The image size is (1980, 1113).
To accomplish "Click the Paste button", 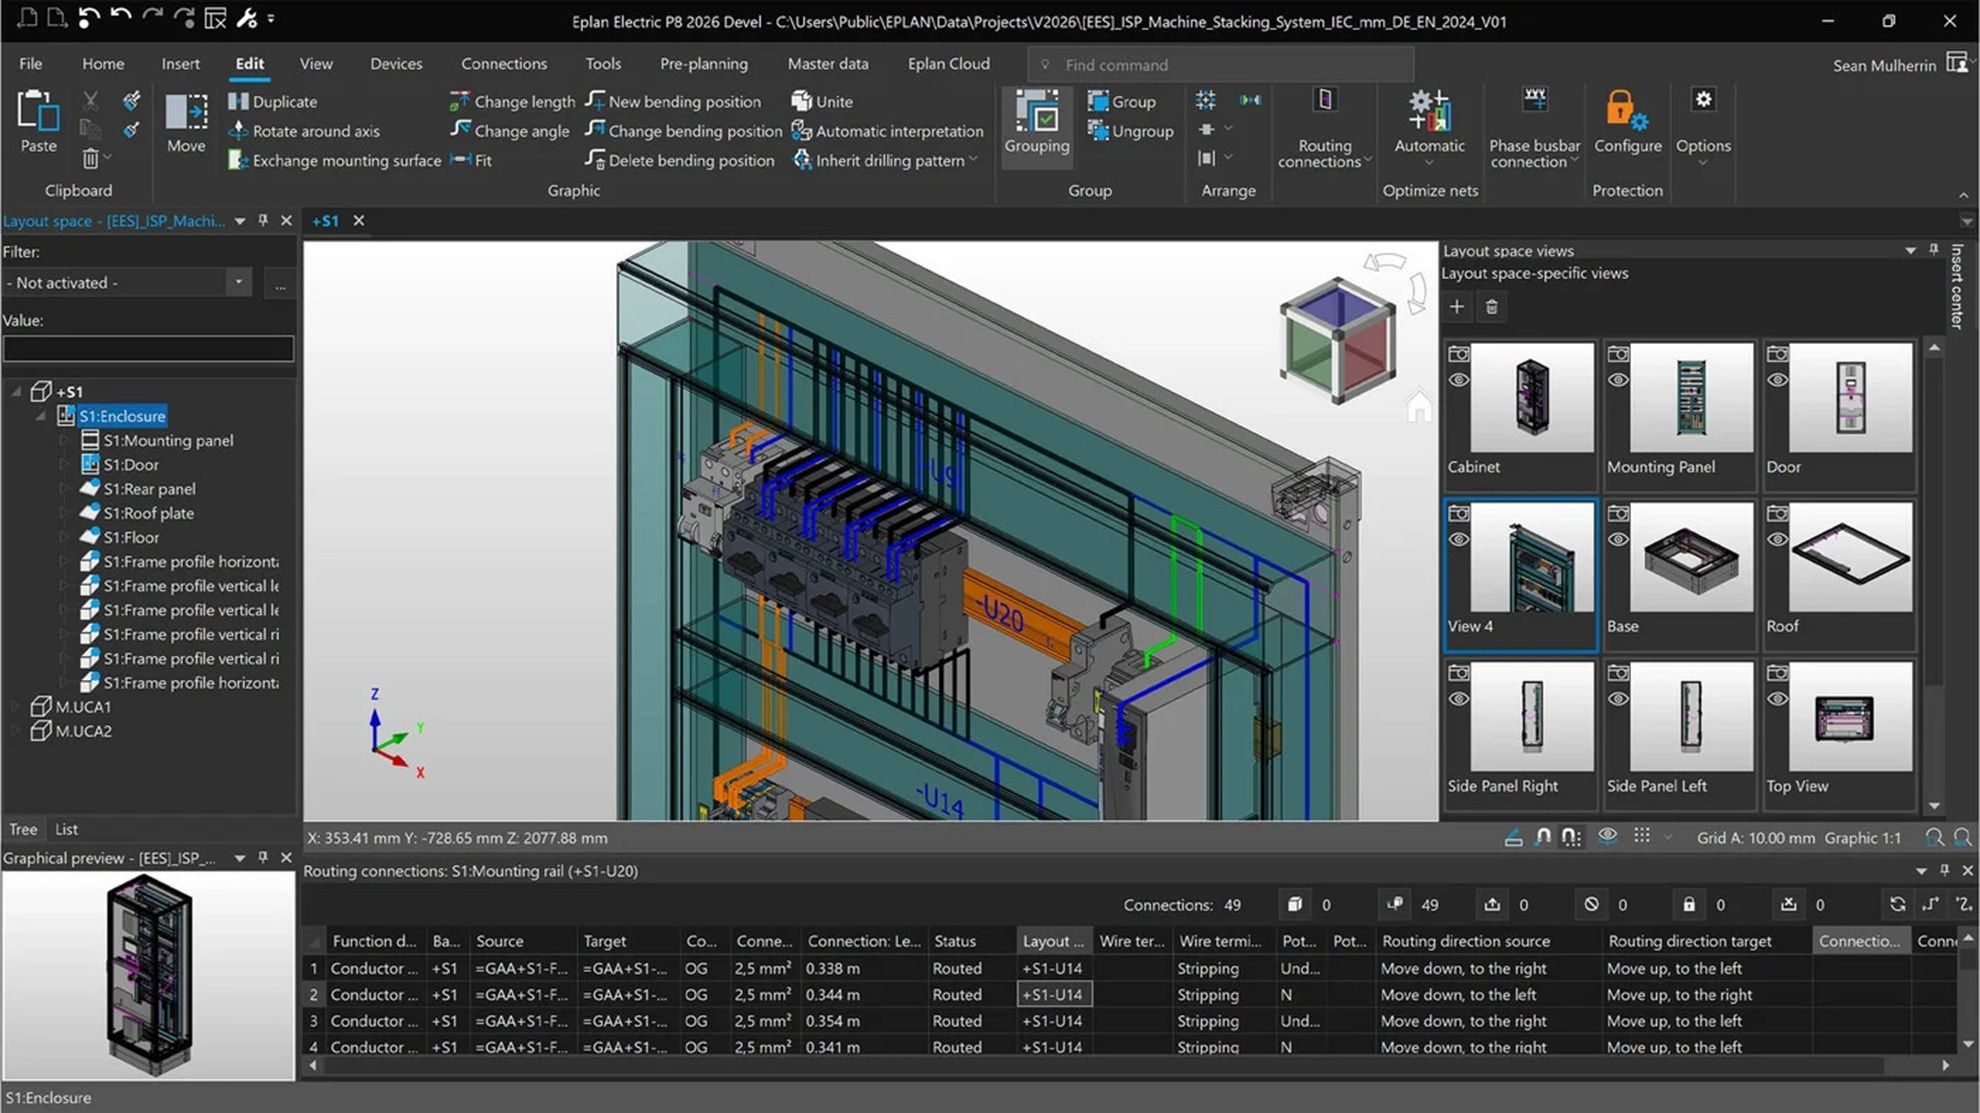I will 37,125.
